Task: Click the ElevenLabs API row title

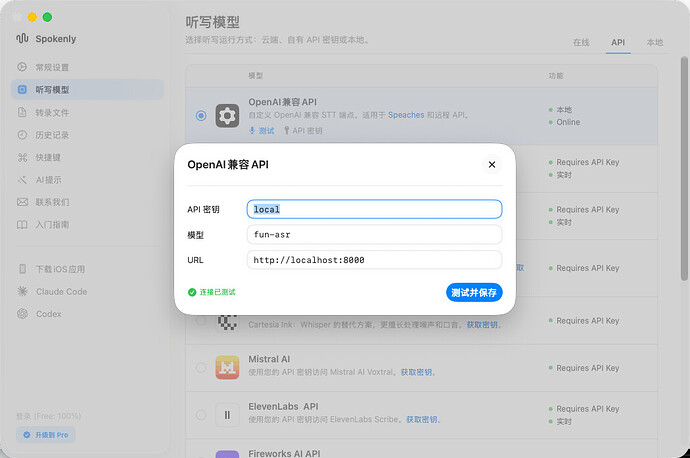Action: 283,406
